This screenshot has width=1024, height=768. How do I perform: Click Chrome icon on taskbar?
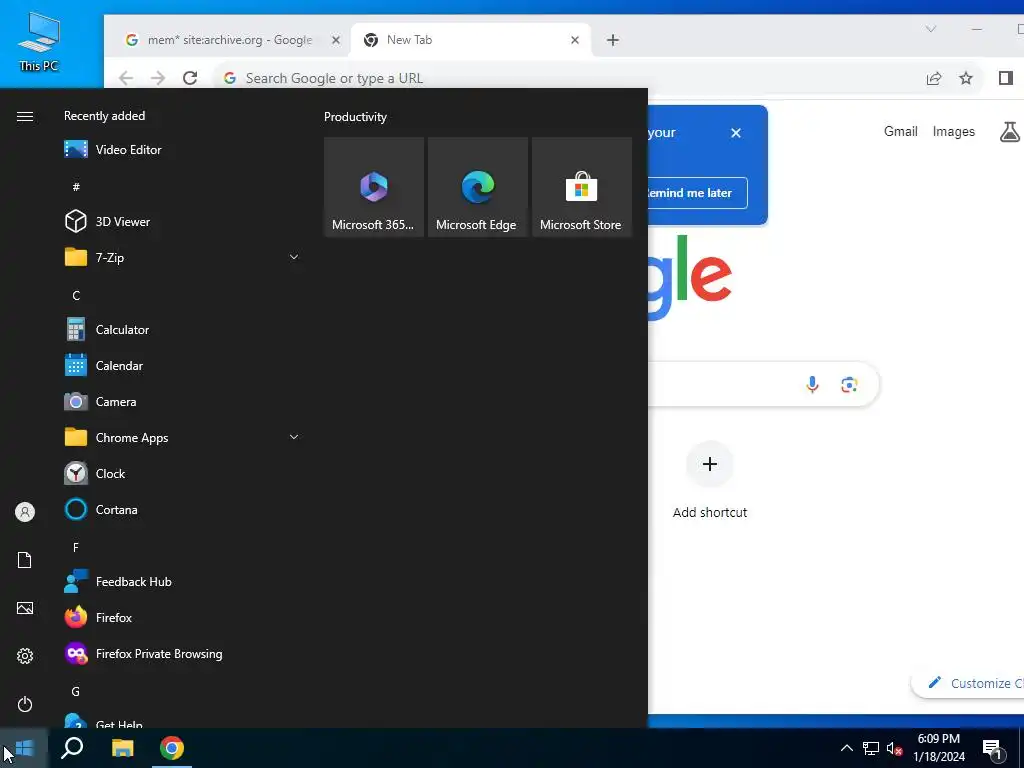pos(172,748)
